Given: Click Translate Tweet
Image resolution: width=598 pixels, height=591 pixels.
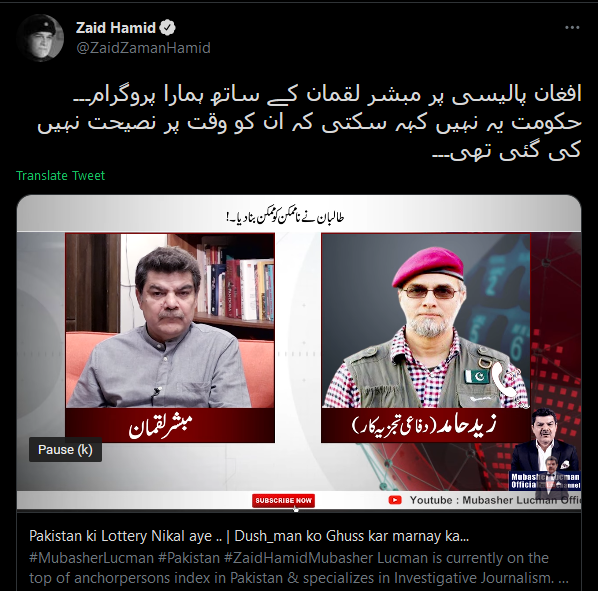Looking at the screenshot, I should (60, 175).
